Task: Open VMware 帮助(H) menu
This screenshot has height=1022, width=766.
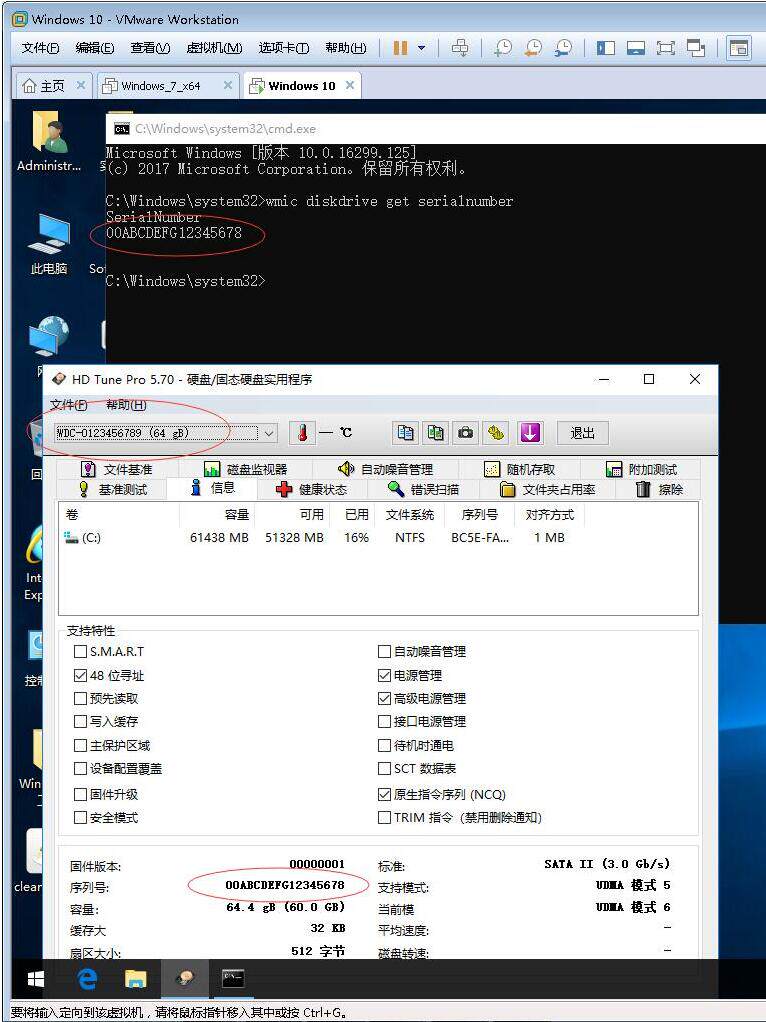Action: pyautogui.click(x=346, y=48)
